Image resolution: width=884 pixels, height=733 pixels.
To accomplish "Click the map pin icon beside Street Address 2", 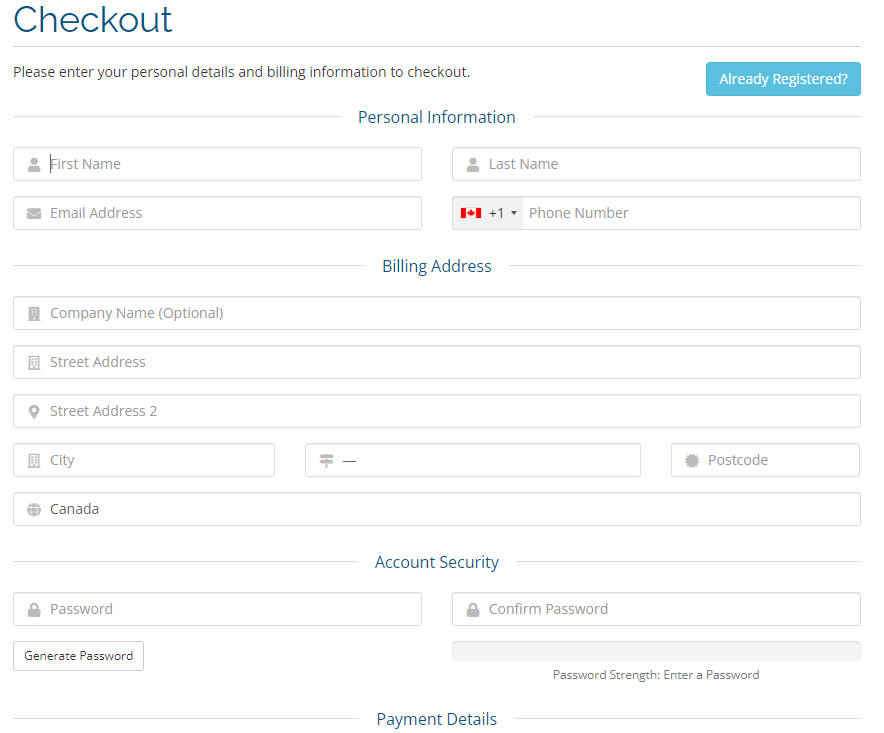I will (x=34, y=412).
